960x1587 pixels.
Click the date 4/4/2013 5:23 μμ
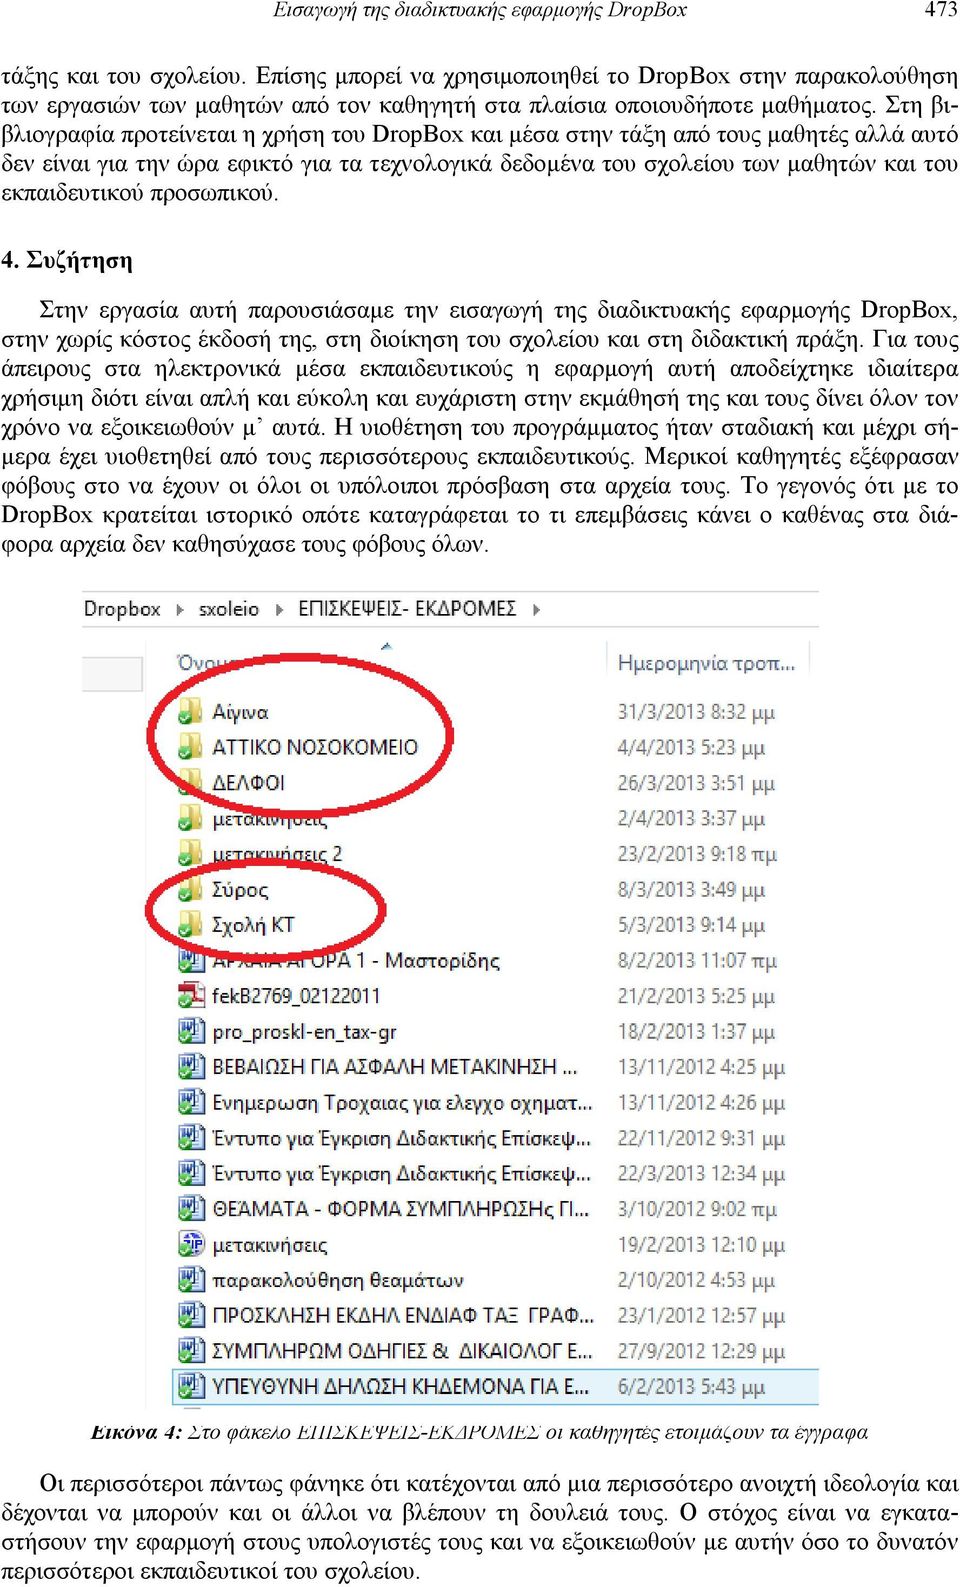(691, 747)
